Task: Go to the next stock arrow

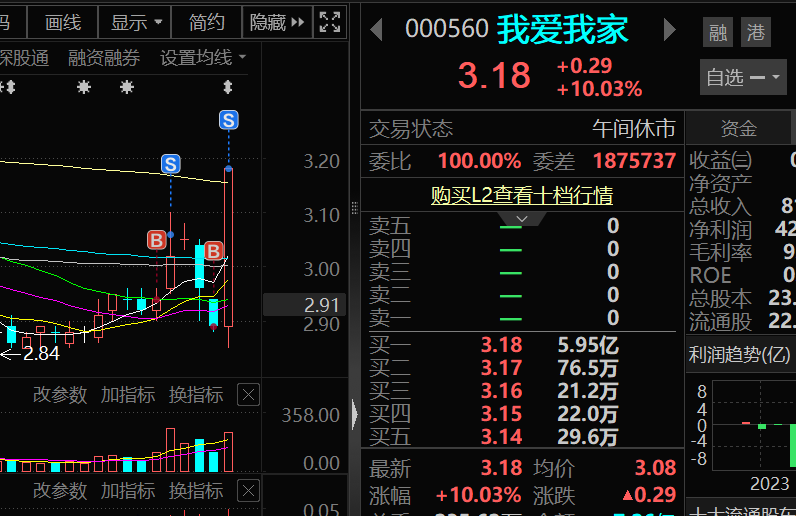Action: [x=670, y=30]
